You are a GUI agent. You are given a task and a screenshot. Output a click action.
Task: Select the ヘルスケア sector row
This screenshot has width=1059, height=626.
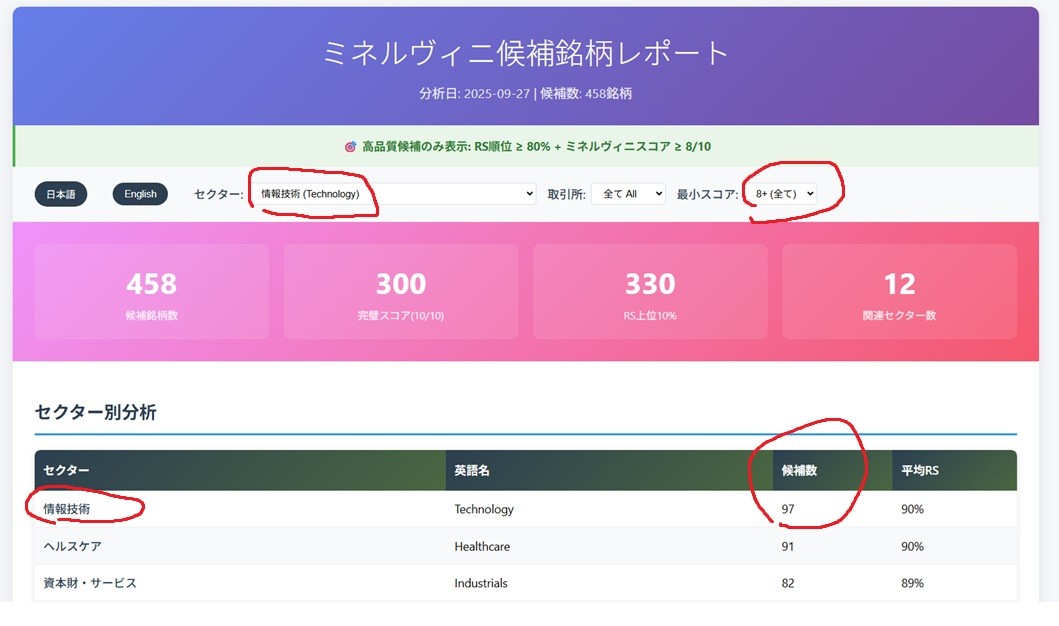point(72,547)
